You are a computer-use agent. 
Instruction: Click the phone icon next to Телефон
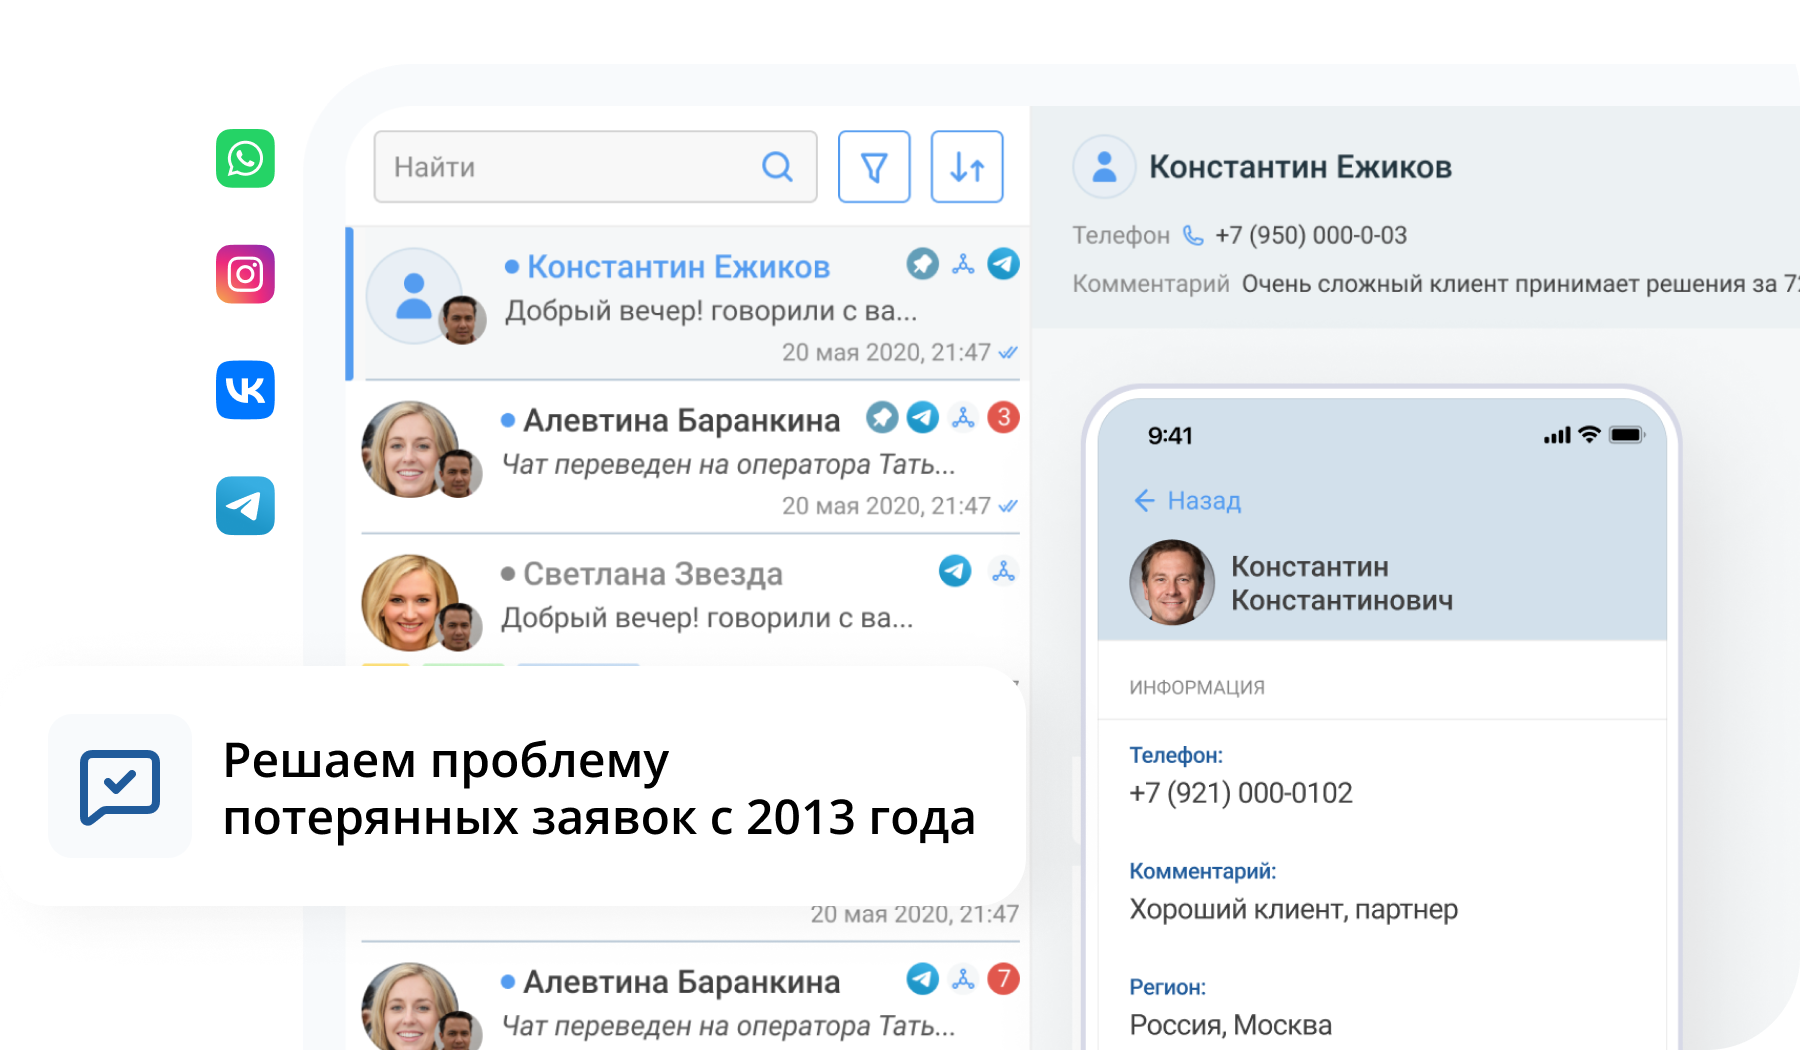tap(1193, 235)
